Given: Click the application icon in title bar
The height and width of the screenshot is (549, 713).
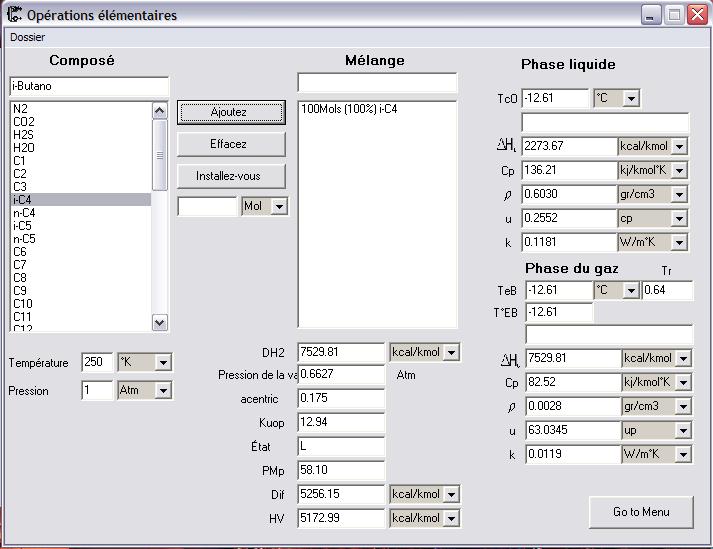Looking at the screenshot, I should coord(14,15).
